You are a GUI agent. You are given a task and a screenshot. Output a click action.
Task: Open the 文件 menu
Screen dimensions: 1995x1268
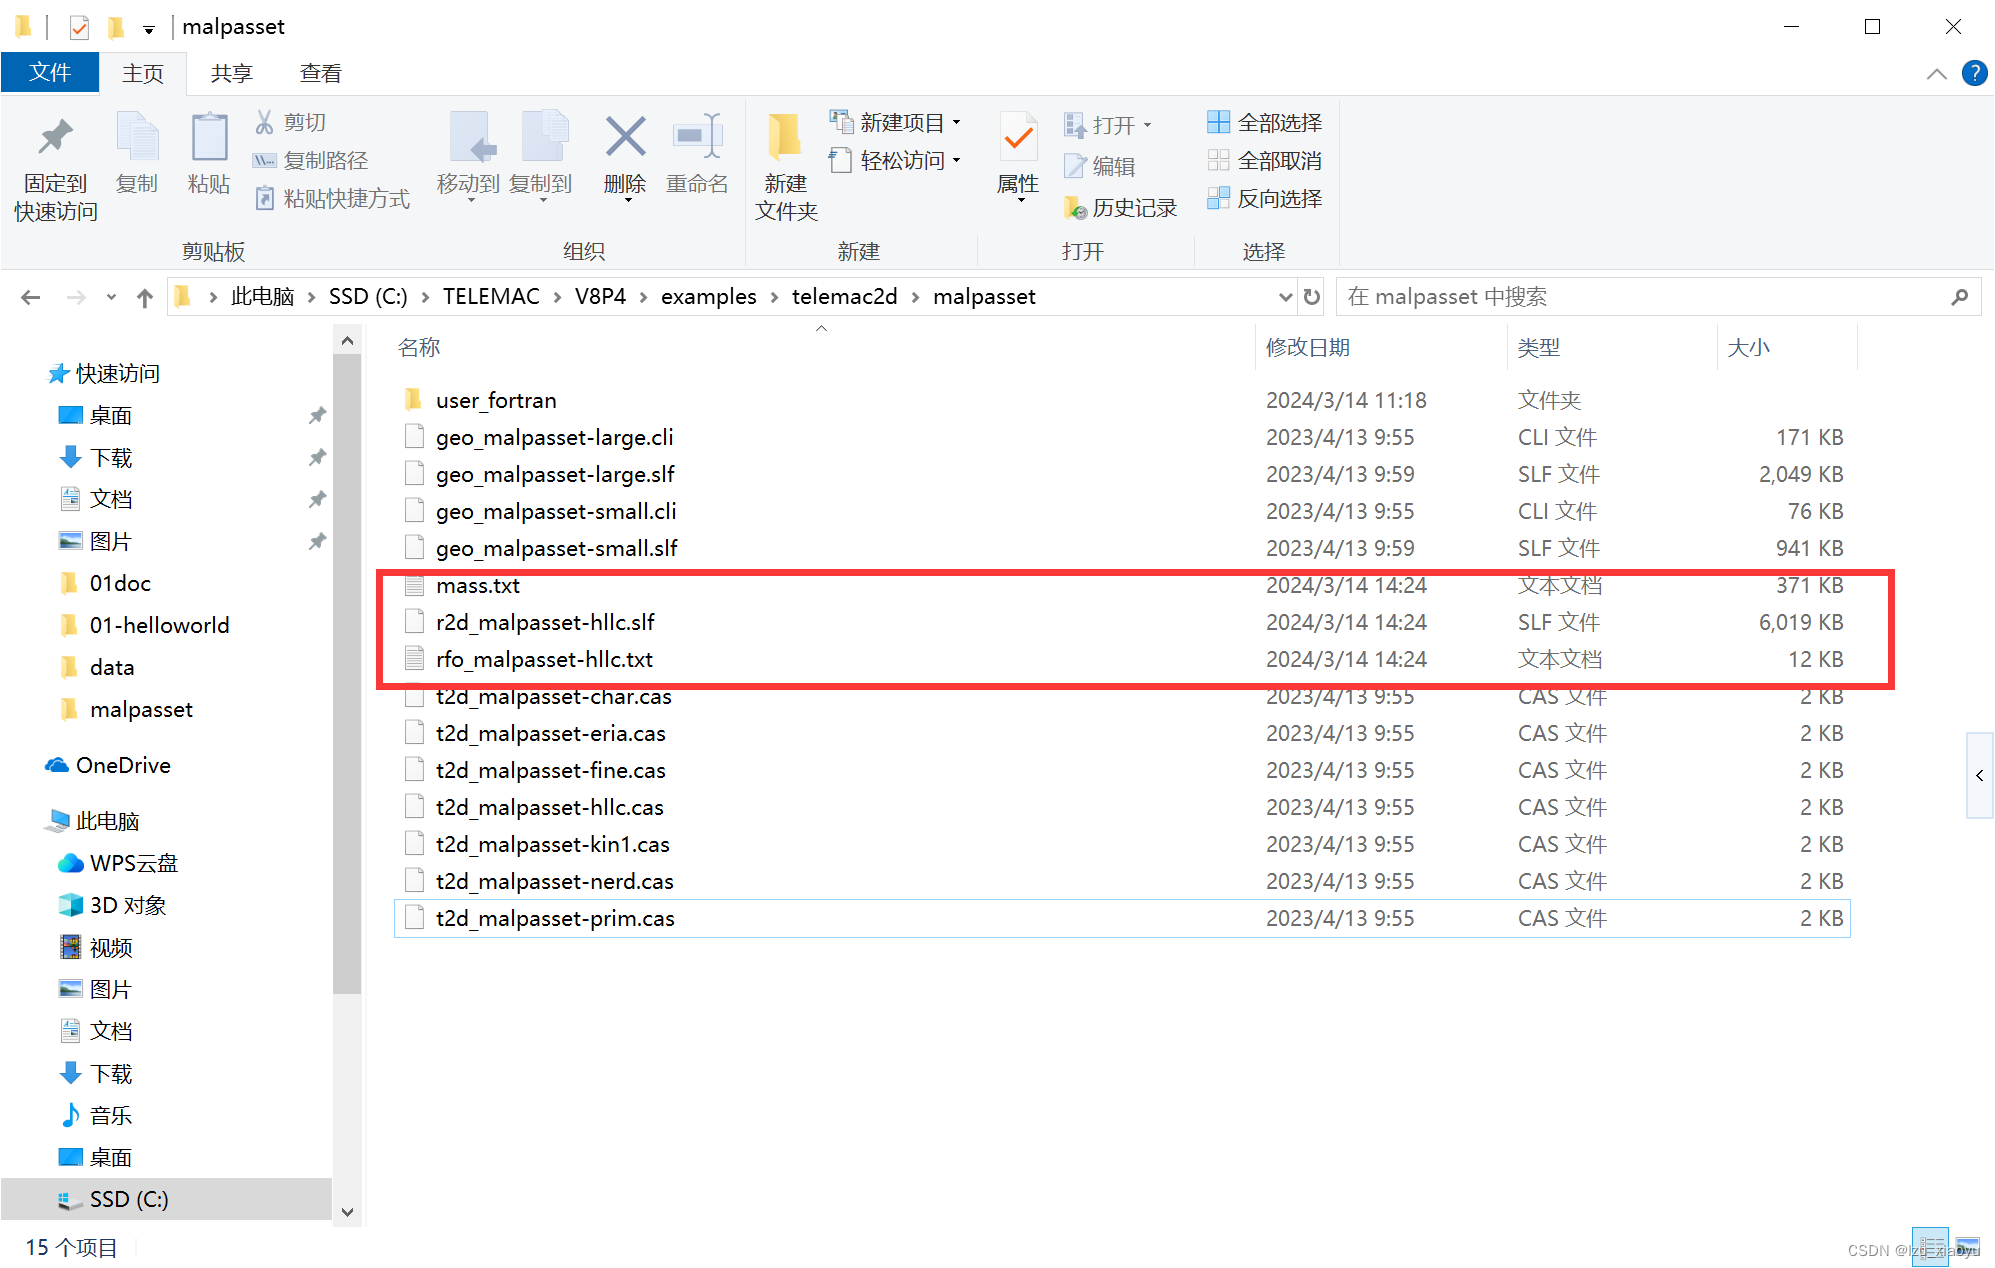(x=50, y=72)
